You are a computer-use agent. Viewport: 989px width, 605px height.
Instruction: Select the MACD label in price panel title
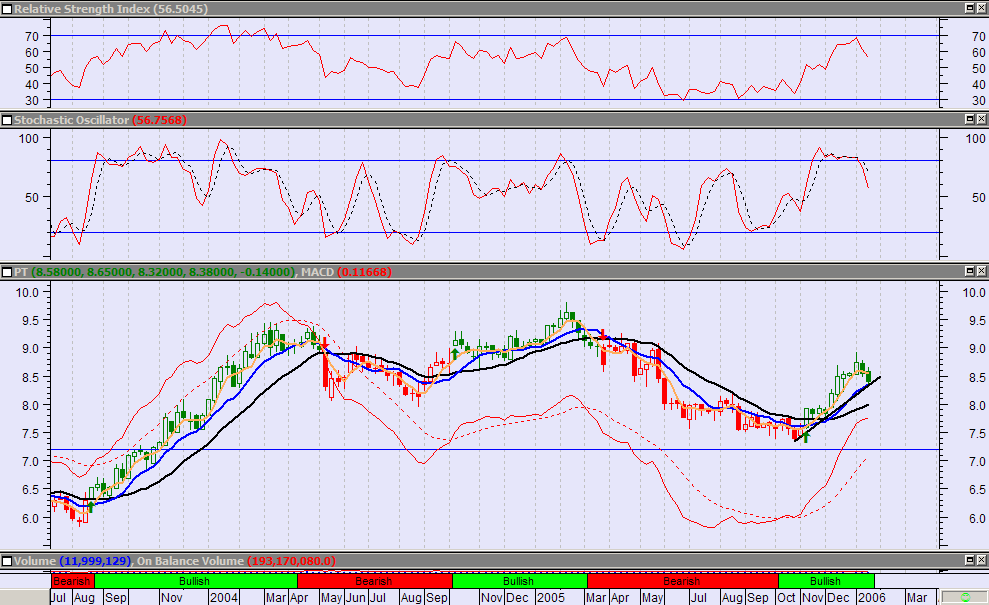[317, 272]
